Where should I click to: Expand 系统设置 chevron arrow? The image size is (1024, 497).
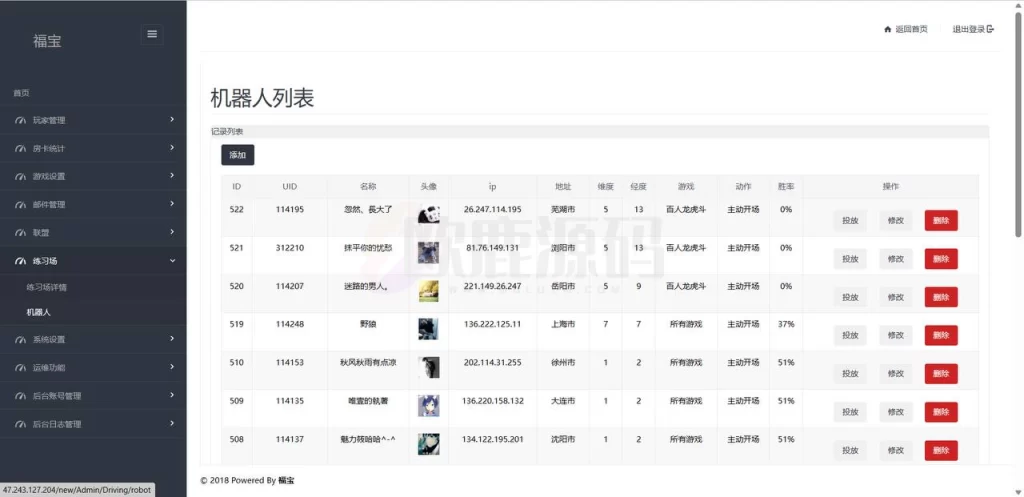tap(172, 339)
